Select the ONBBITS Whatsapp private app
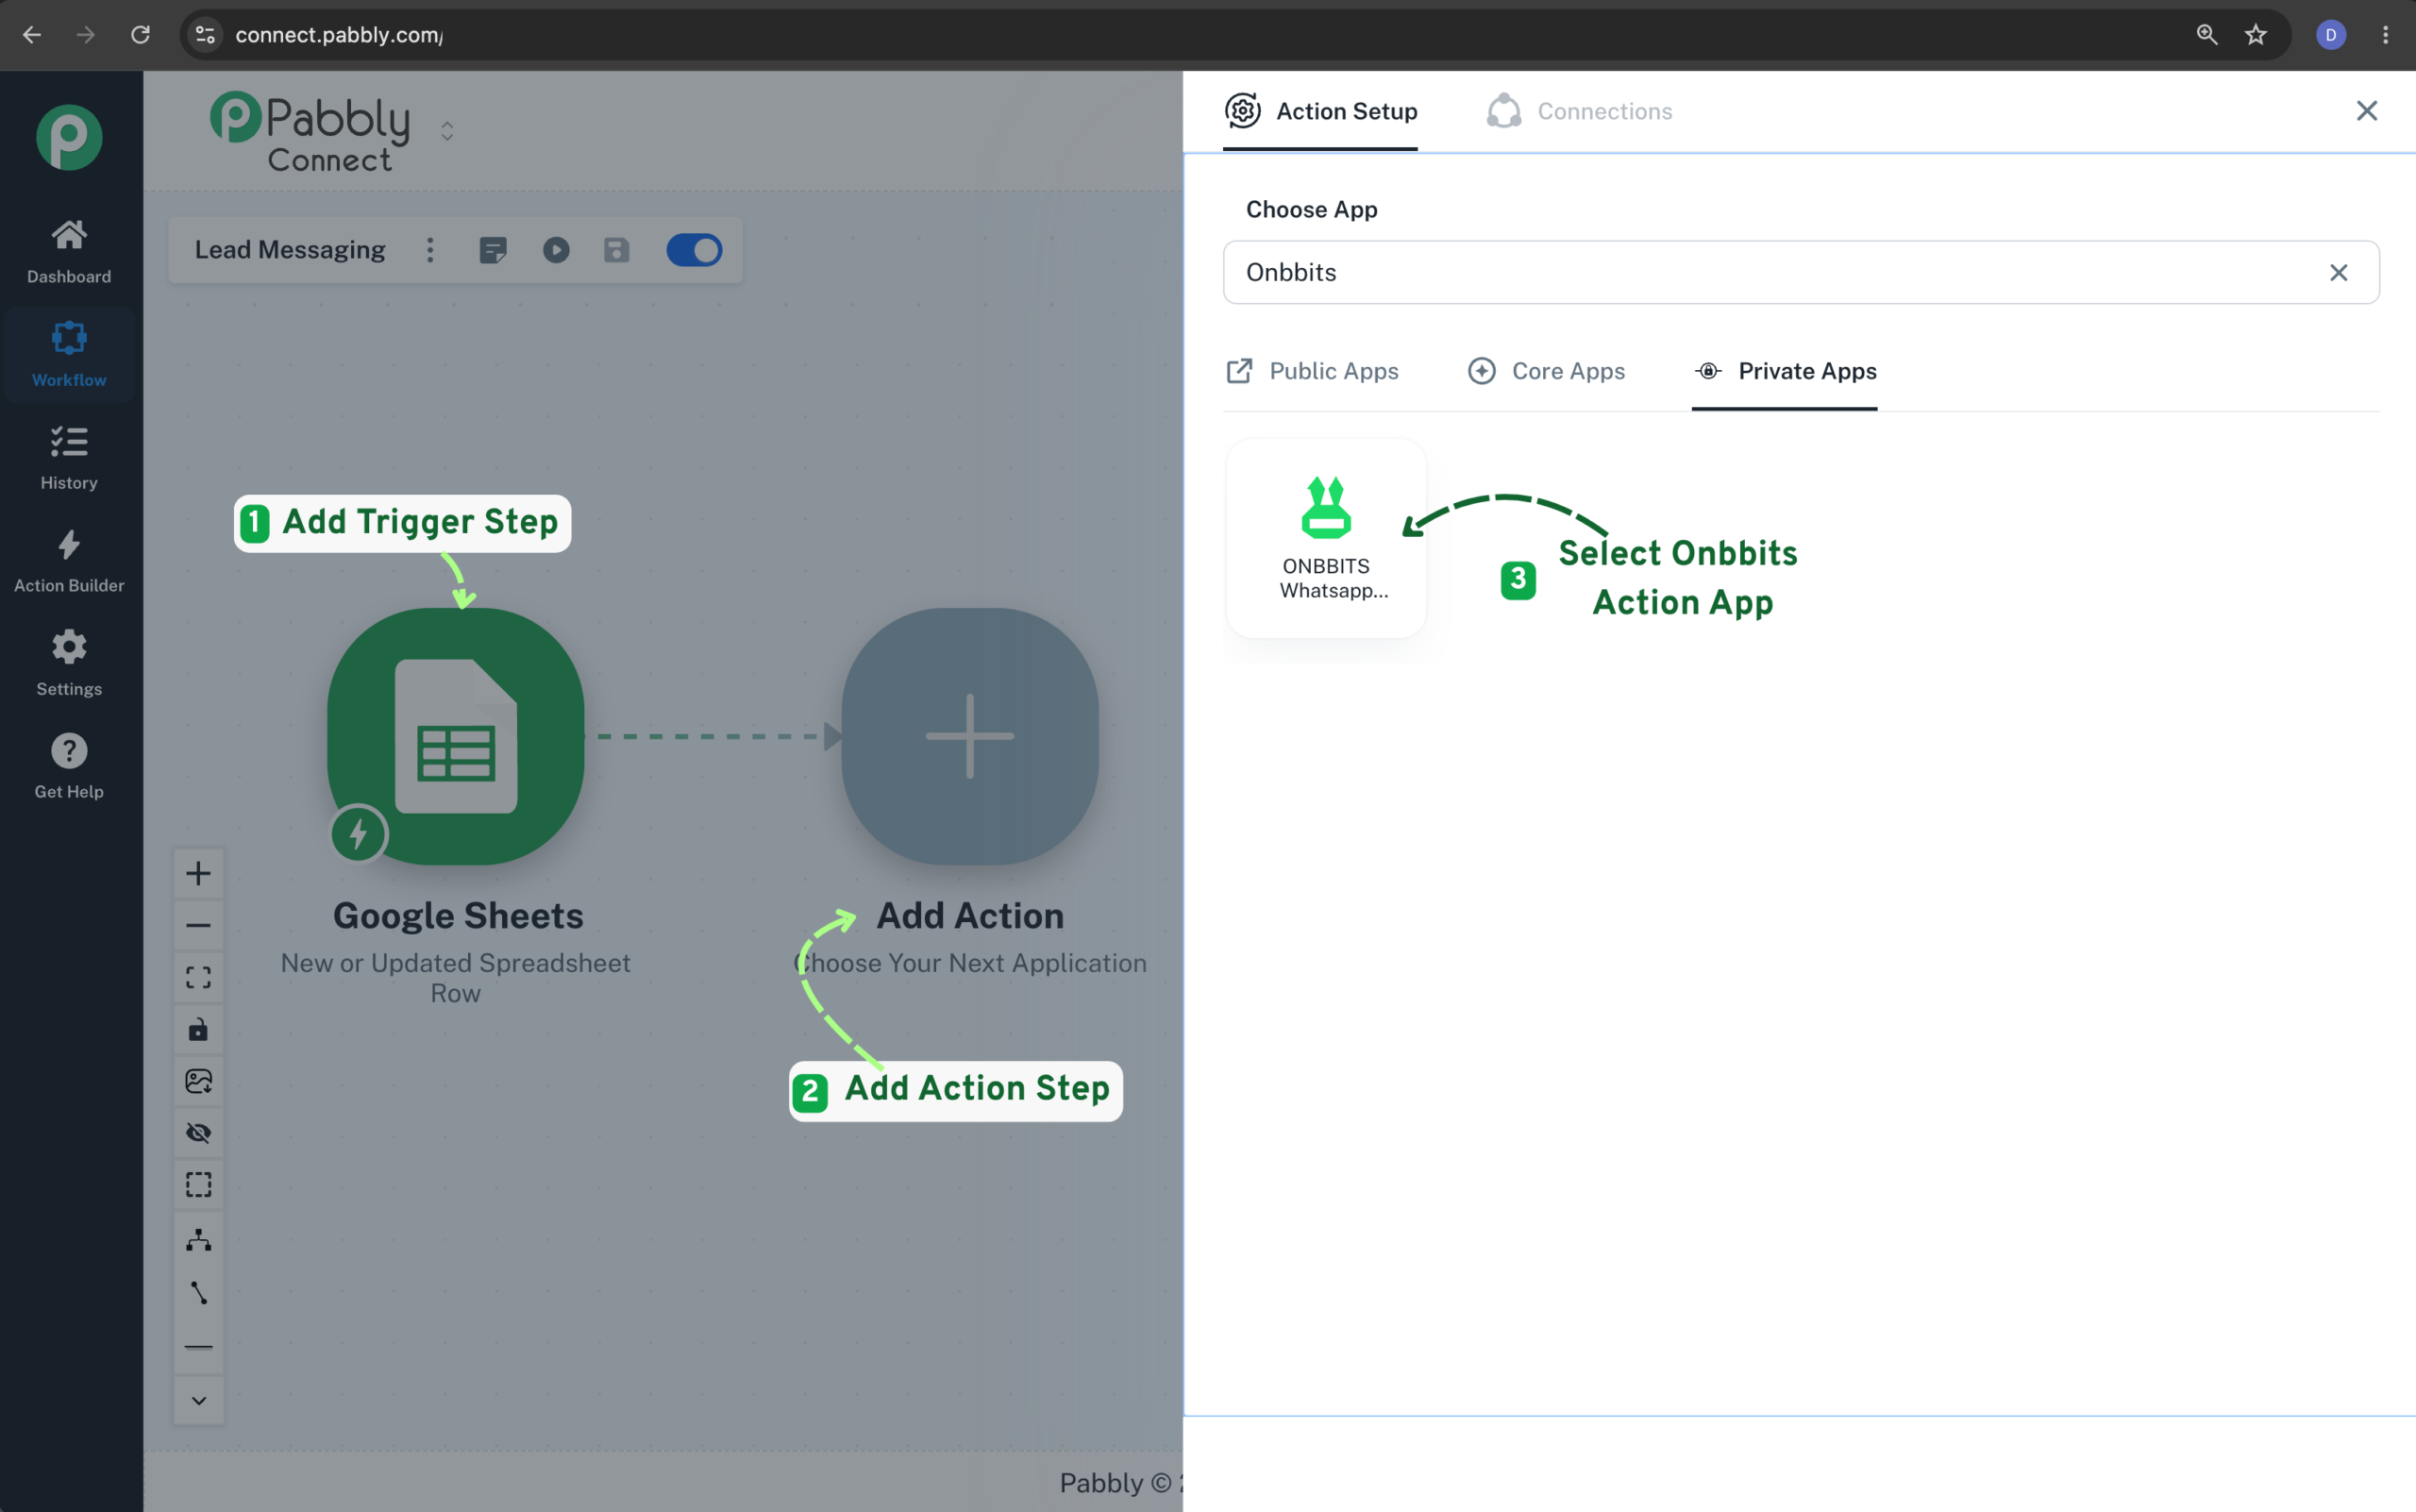Screen dimensions: 2416x1512 click(1326, 538)
